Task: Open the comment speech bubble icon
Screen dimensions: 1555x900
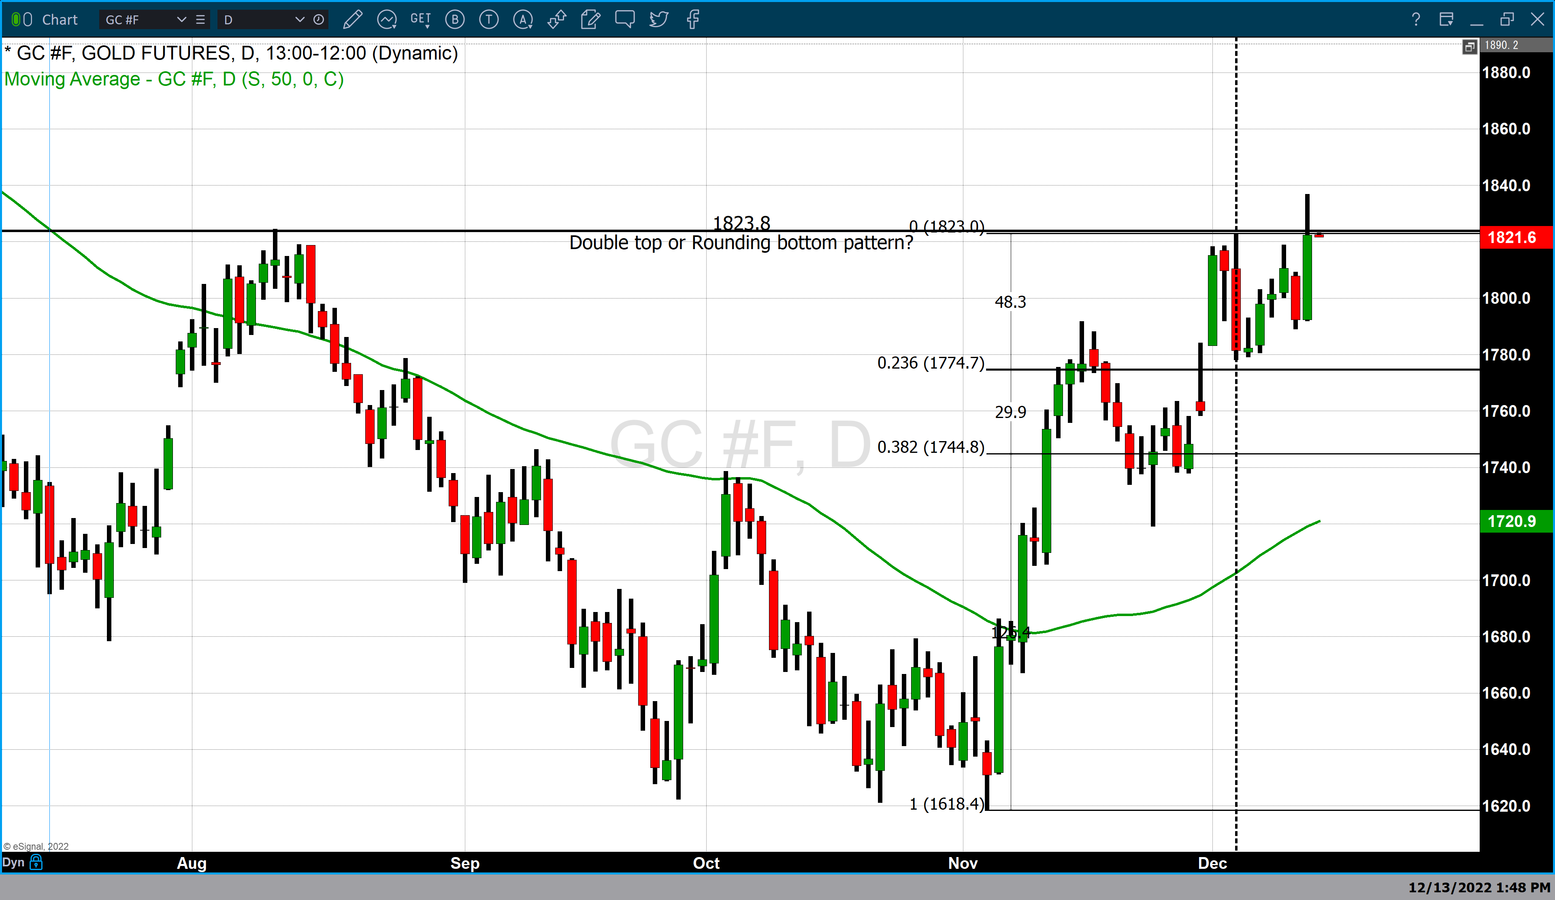Action: [x=625, y=19]
